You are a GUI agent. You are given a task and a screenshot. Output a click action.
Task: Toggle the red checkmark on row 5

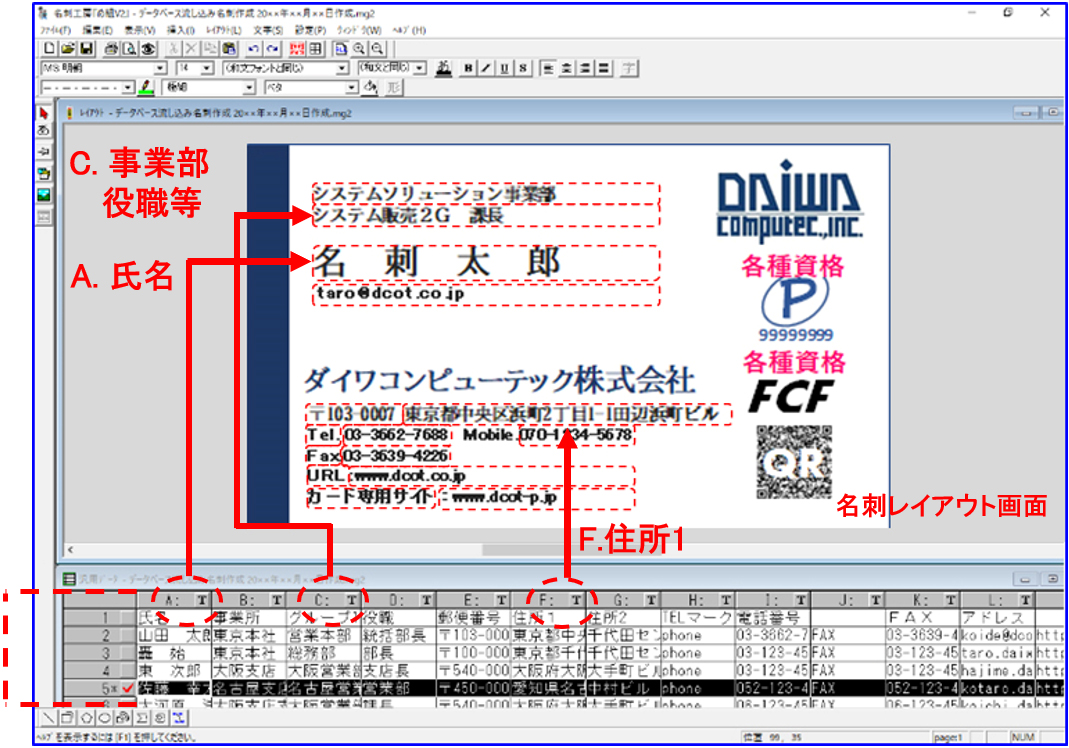click(x=127, y=689)
